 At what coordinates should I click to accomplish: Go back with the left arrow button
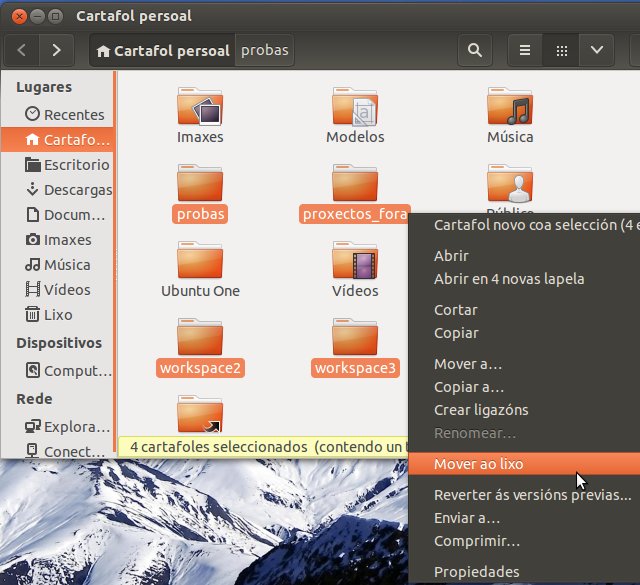[x=22, y=50]
